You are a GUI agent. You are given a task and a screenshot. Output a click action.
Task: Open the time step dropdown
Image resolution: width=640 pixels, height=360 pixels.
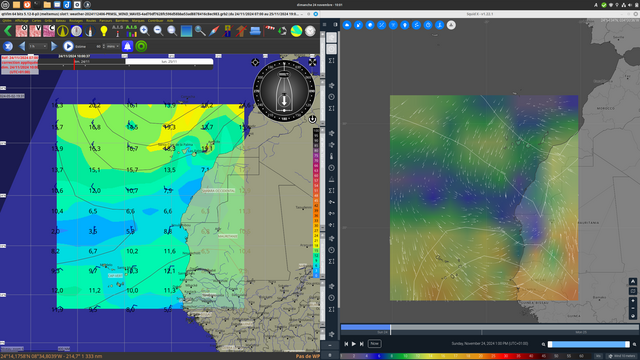click(x=38, y=46)
